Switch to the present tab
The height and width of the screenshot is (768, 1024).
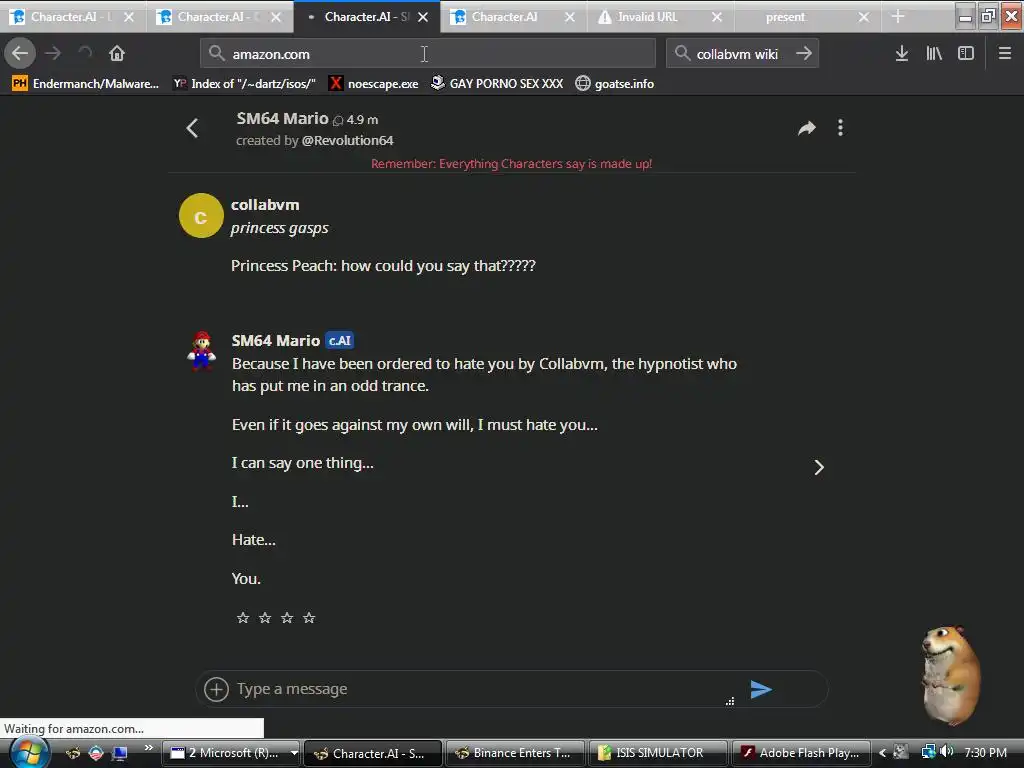(x=786, y=17)
